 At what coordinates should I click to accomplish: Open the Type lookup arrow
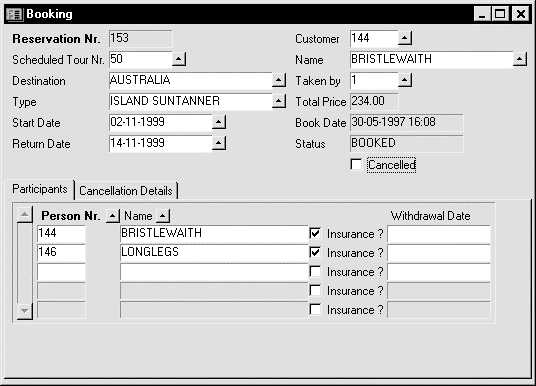[x=279, y=101]
